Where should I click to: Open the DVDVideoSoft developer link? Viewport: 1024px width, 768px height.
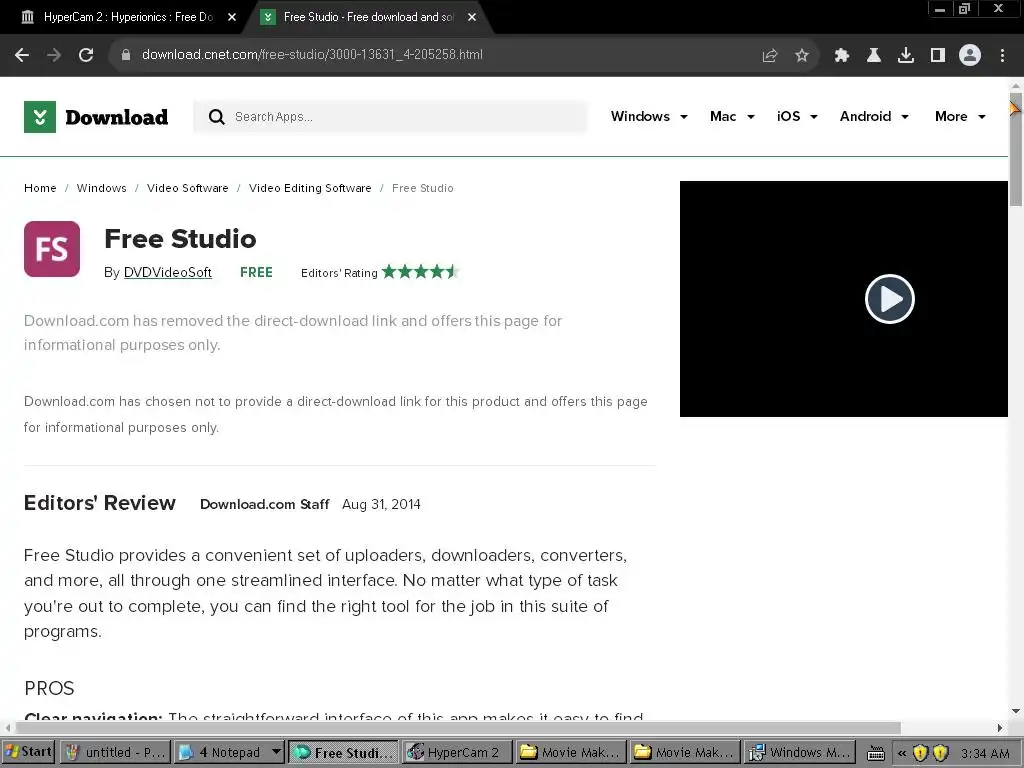point(167,272)
